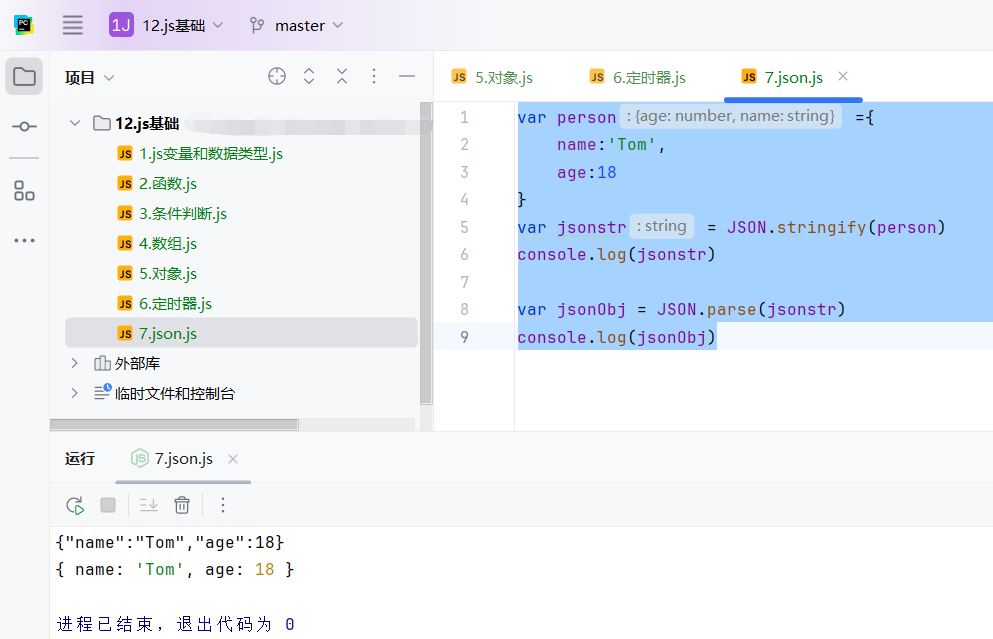The width and height of the screenshot is (993, 639).
Task: Click the jsonstr string type hint
Action: click(662, 227)
